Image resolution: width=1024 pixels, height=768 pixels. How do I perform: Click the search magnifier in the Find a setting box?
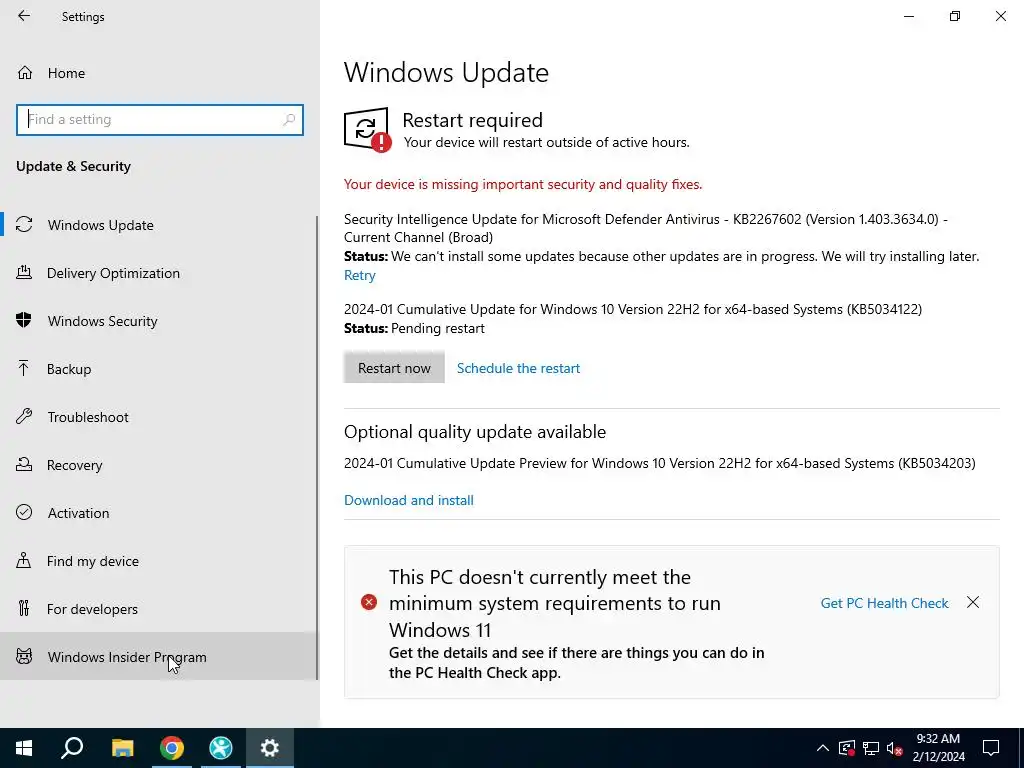pos(289,120)
